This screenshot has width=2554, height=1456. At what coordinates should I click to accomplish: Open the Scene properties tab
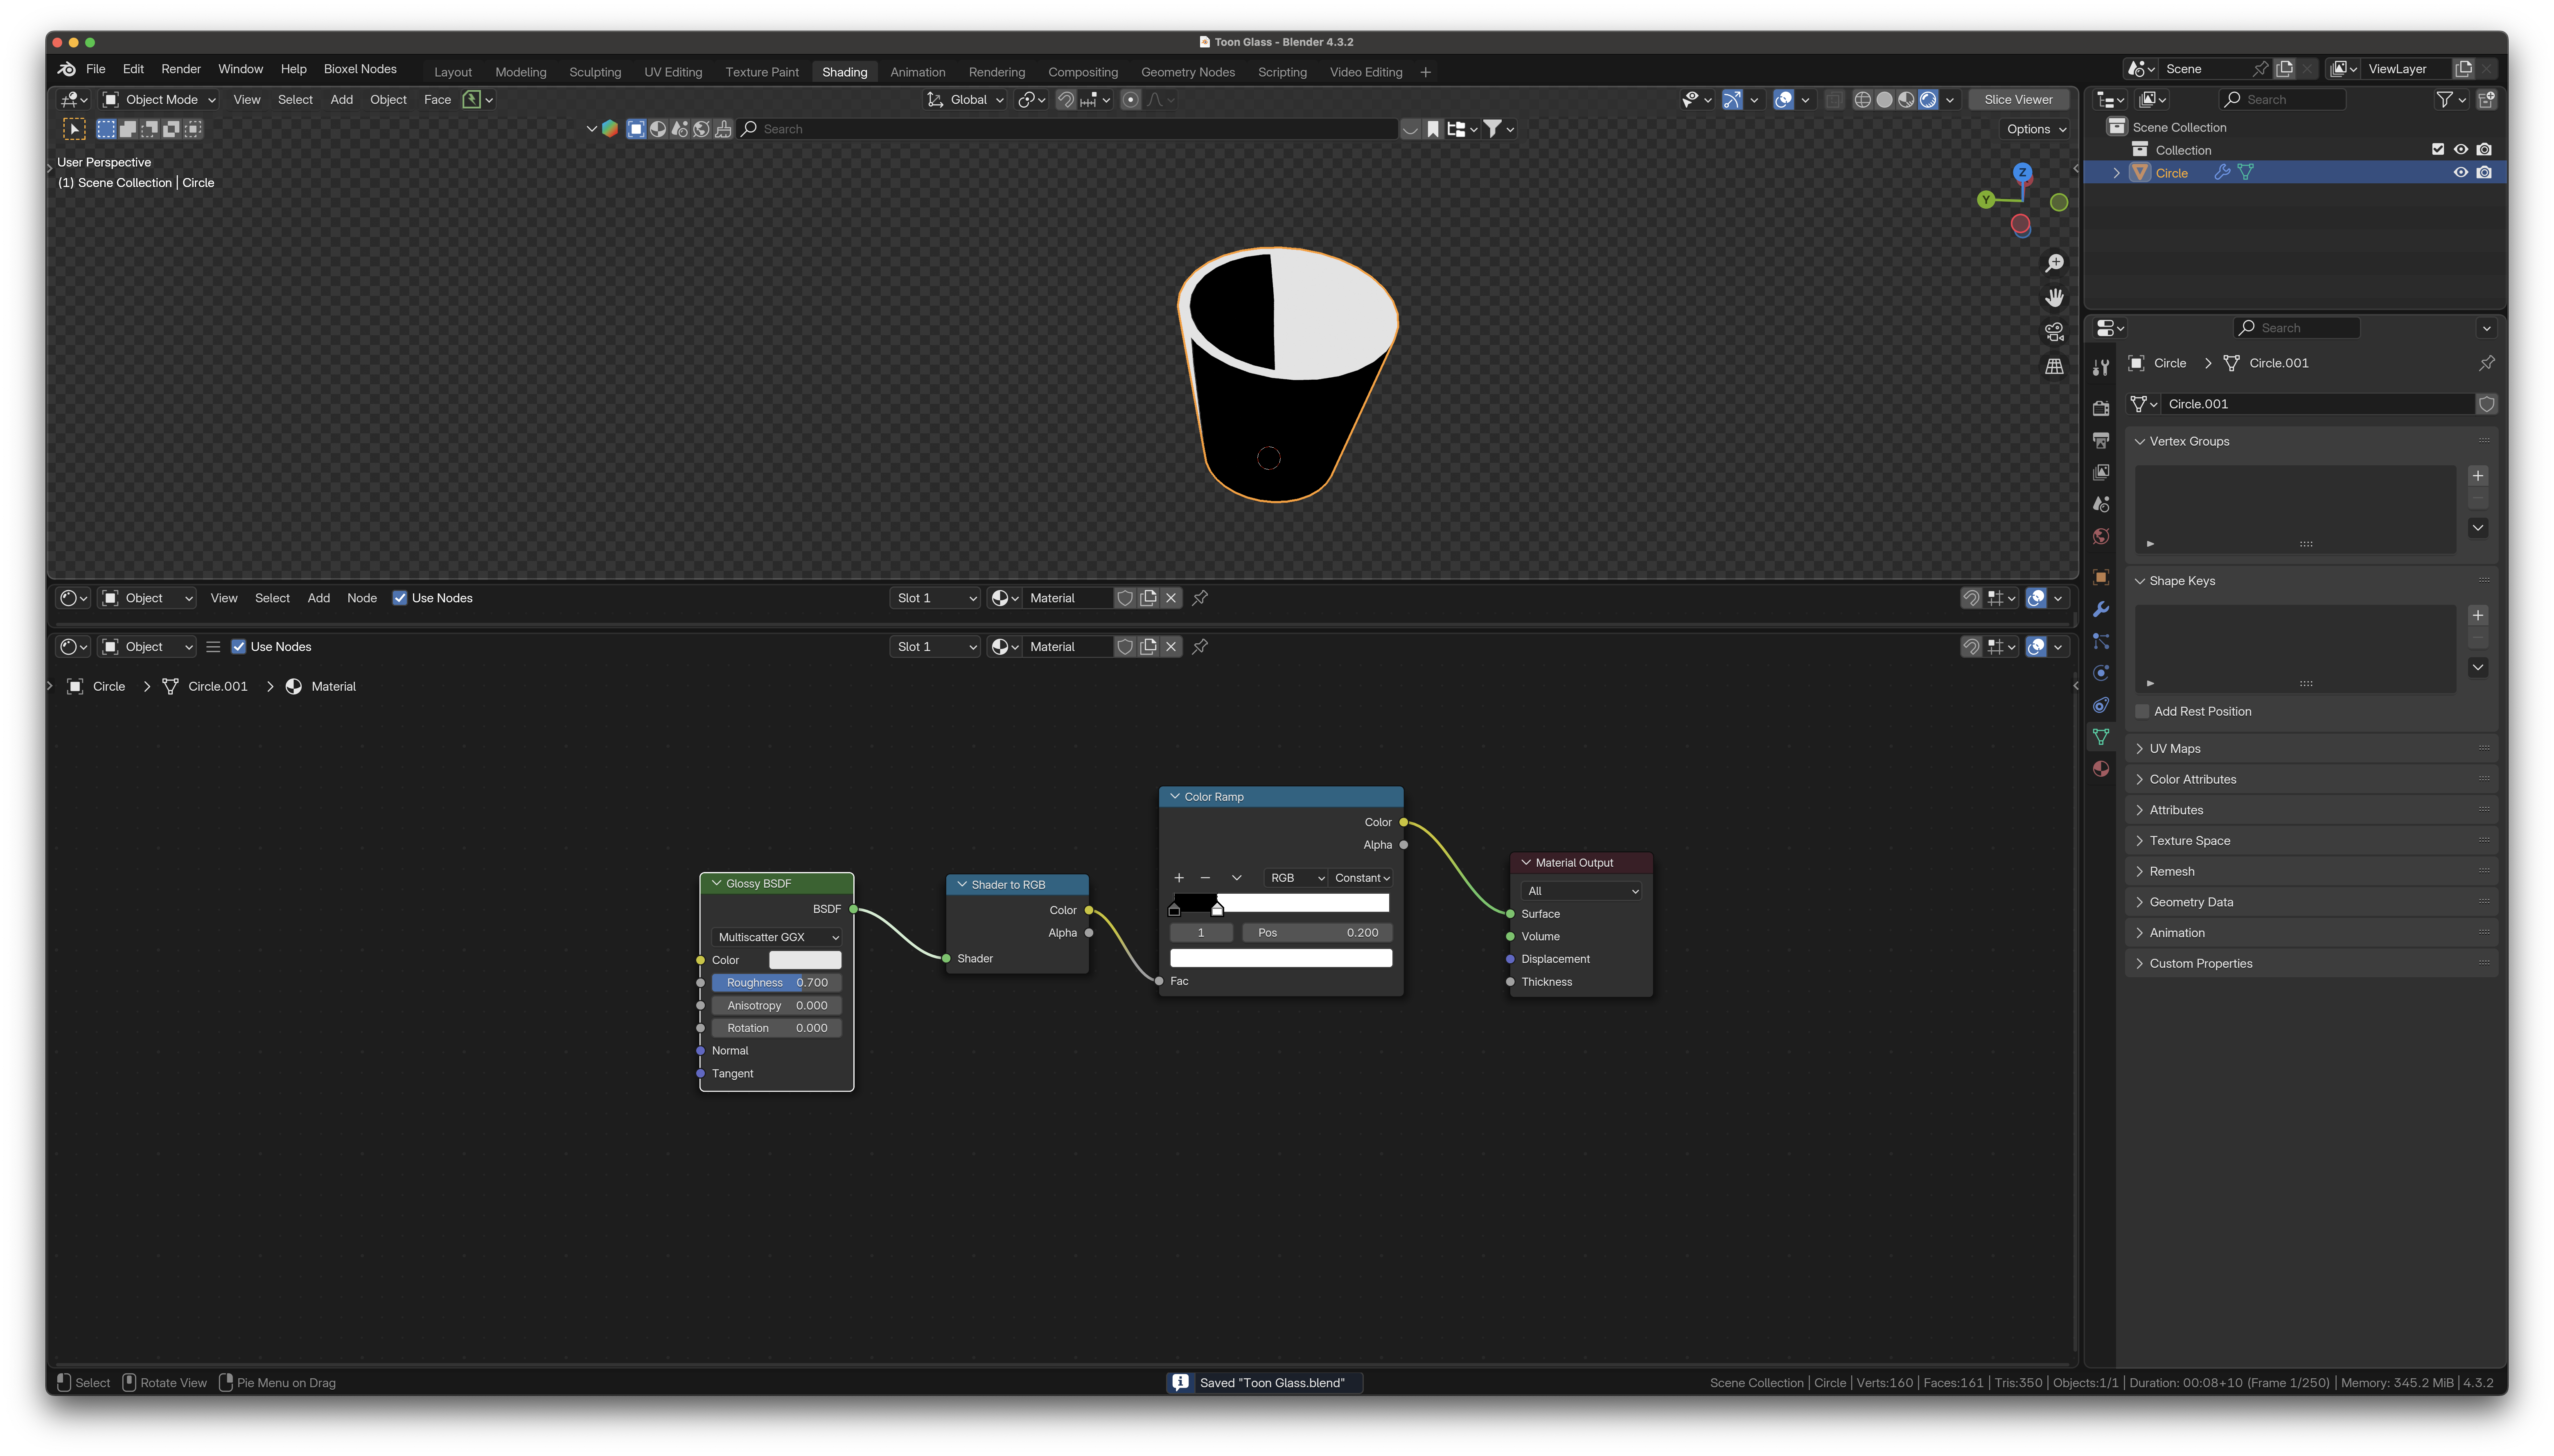2101,504
